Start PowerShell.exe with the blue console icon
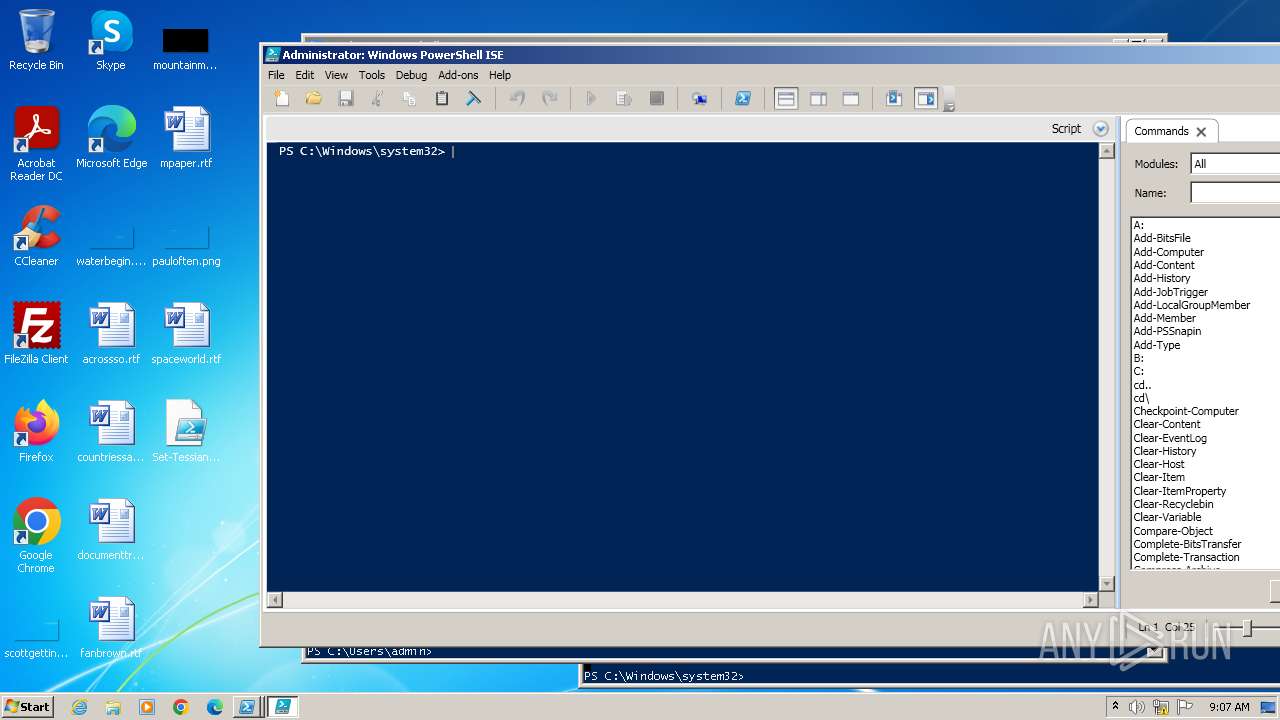Image resolution: width=1280 pixels, height=720 pixels. tap(743, 98)
